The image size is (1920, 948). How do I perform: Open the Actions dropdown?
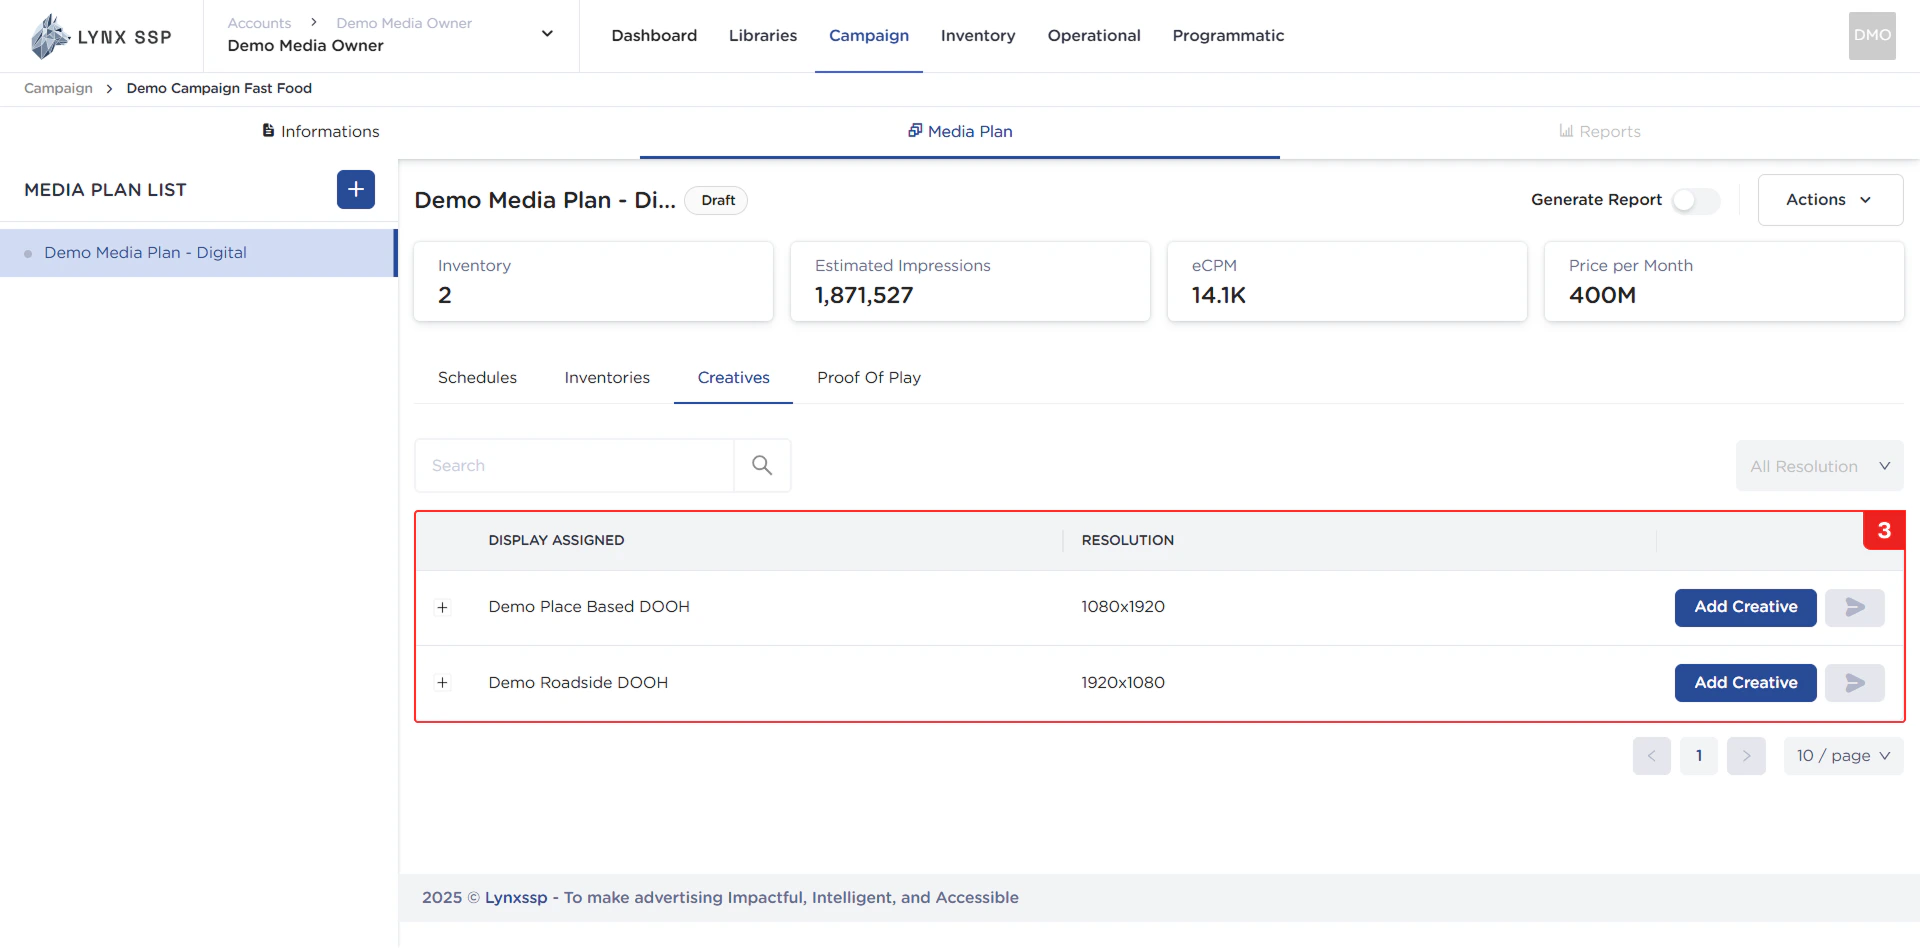point(1829,200)
